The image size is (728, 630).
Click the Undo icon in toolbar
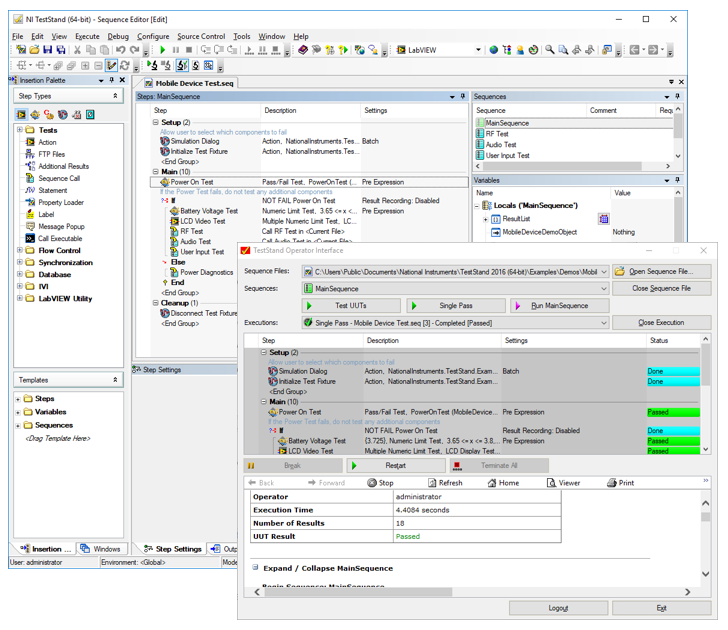pos(121,49)
